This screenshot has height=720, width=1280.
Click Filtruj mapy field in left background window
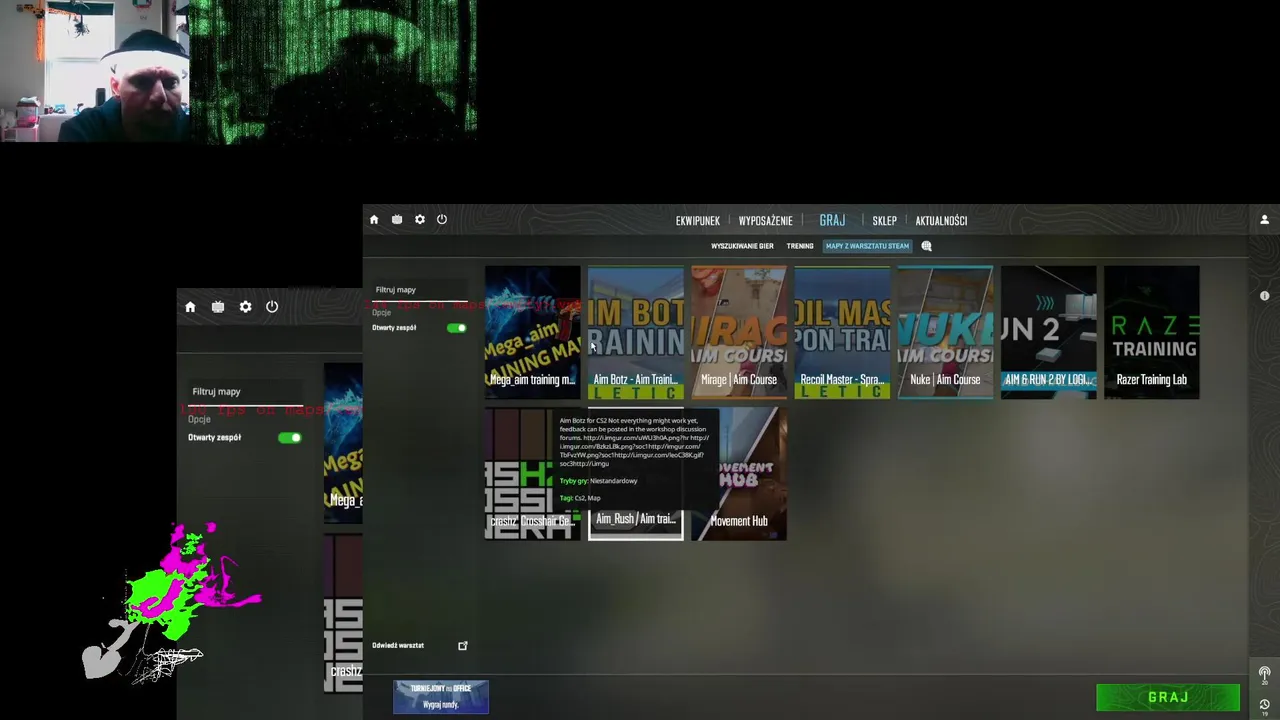tap(245, 392)
